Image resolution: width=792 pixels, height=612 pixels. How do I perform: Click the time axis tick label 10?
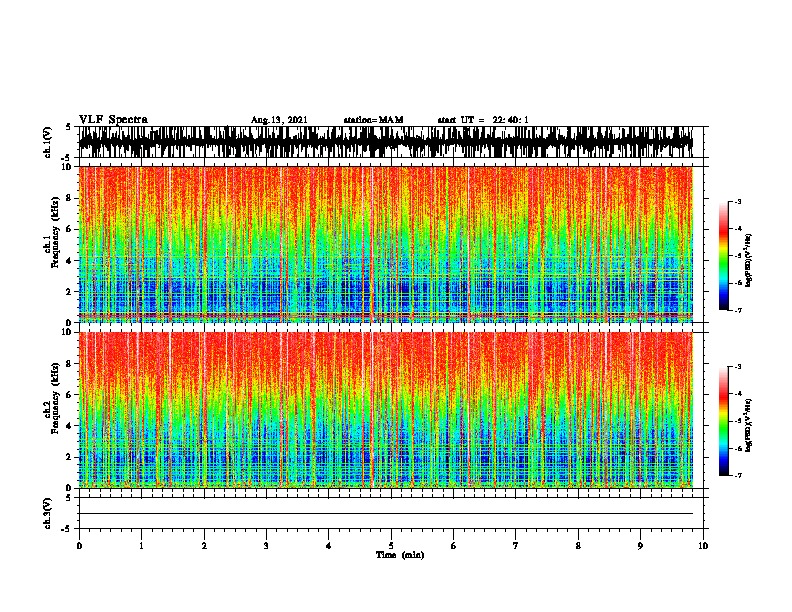[703, 546]
